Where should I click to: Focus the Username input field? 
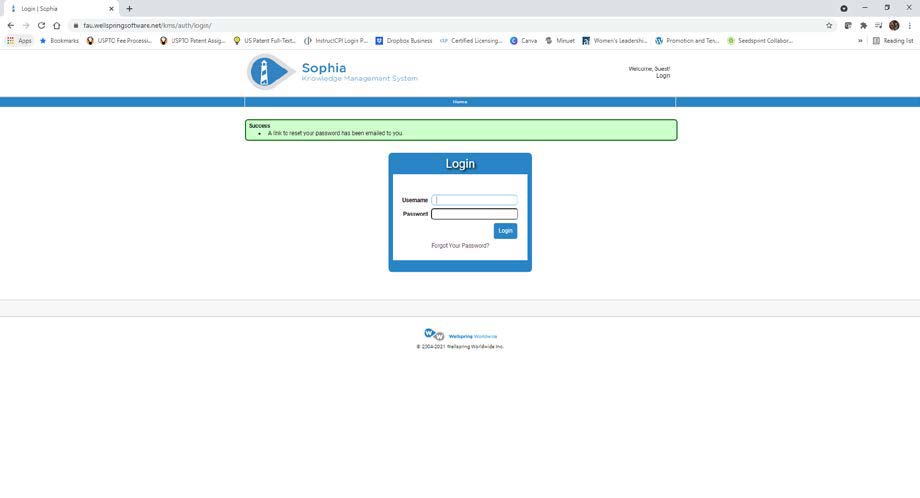click(x=474, y=200)
